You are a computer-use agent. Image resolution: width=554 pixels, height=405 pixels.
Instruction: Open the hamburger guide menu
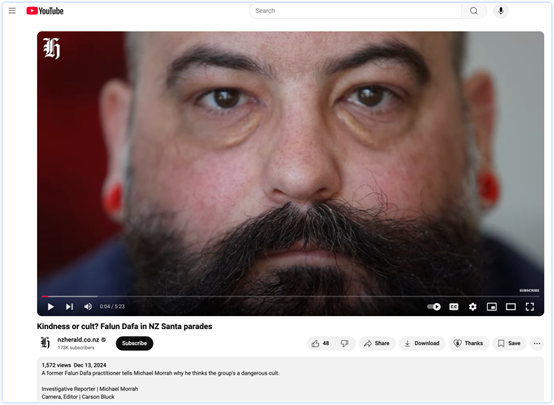tap(12, 11)
